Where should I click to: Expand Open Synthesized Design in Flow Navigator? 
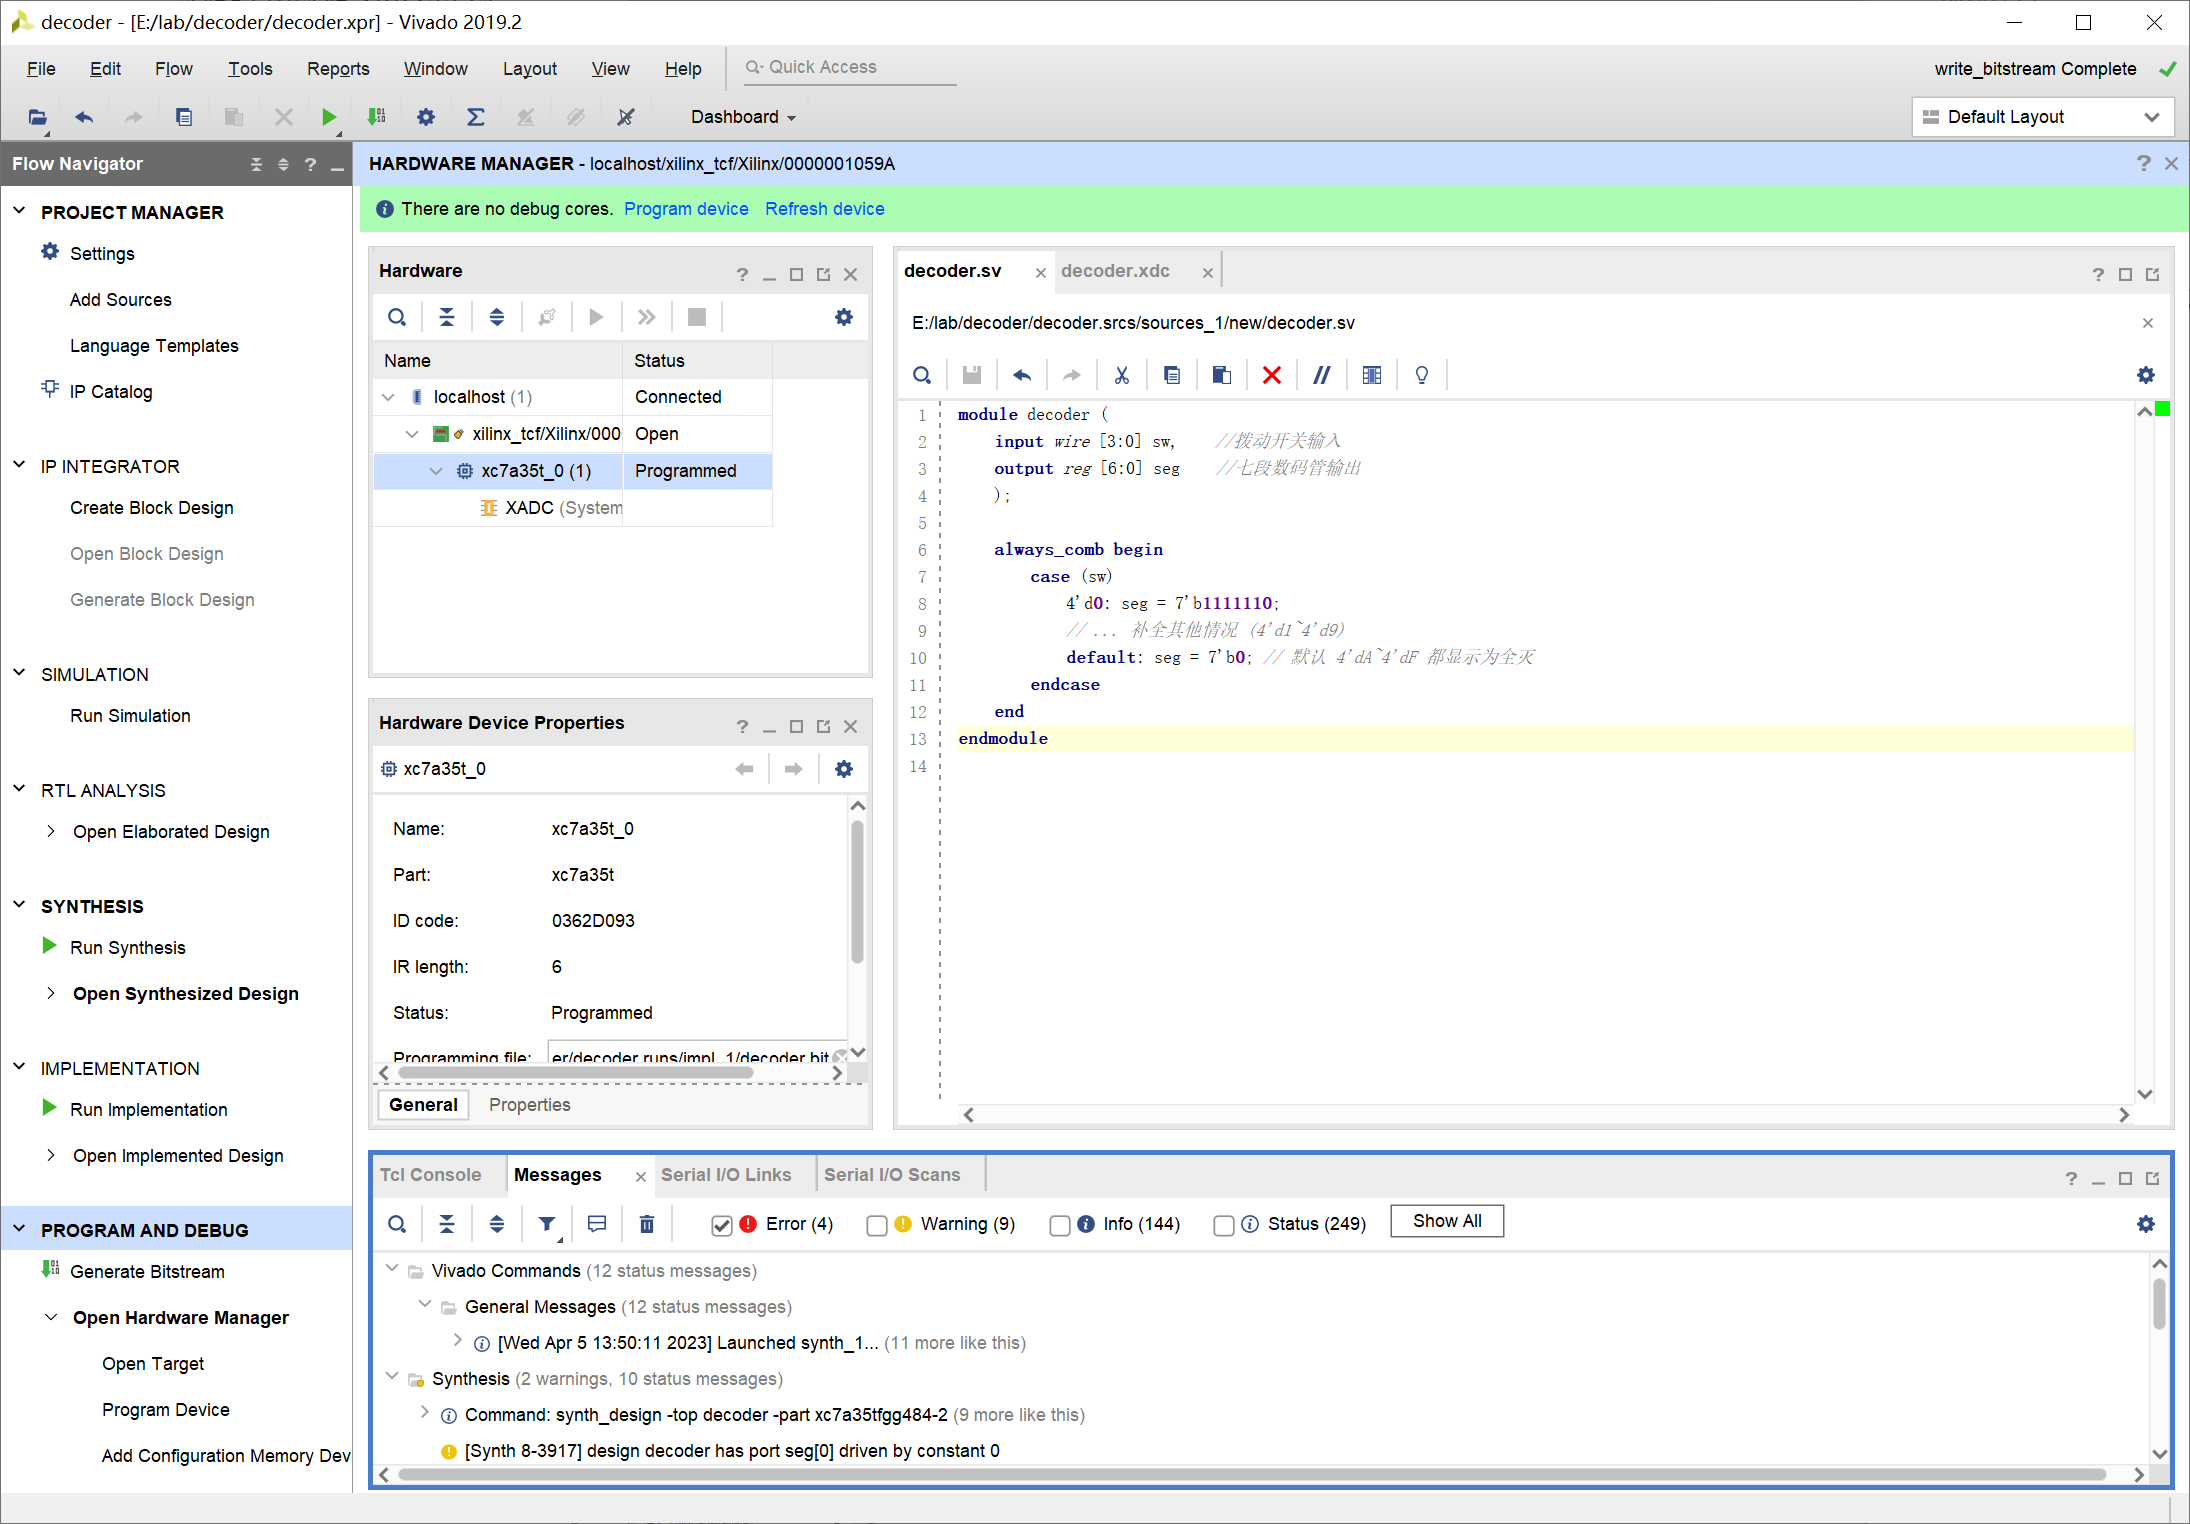51,993
